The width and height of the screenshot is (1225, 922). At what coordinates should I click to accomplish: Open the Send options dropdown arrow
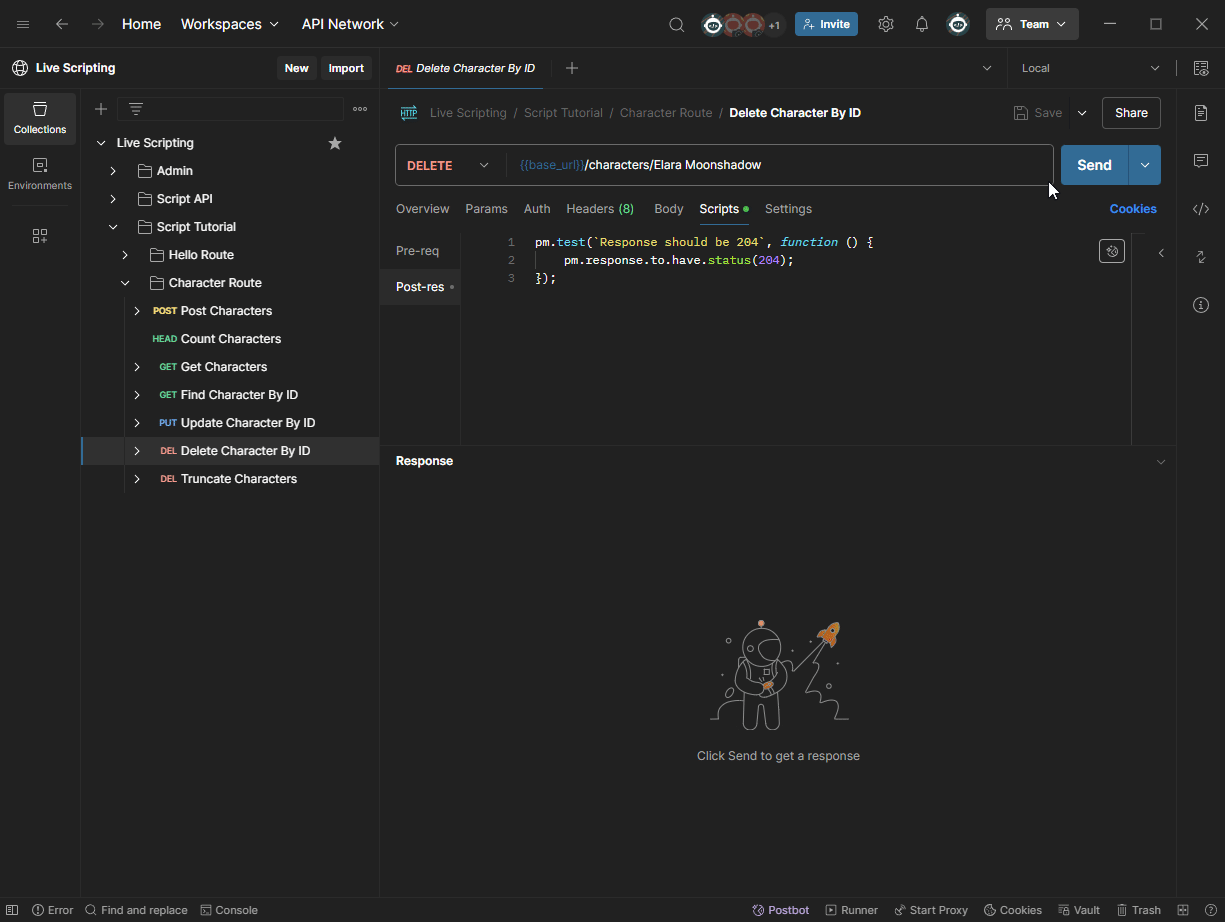pos(1145,165)
